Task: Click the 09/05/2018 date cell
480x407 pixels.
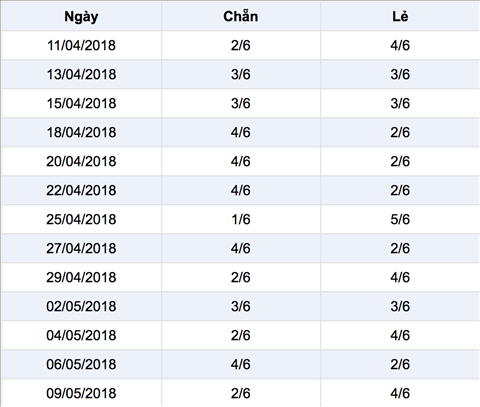Action: pyautogui.click(x=81, y=393)
